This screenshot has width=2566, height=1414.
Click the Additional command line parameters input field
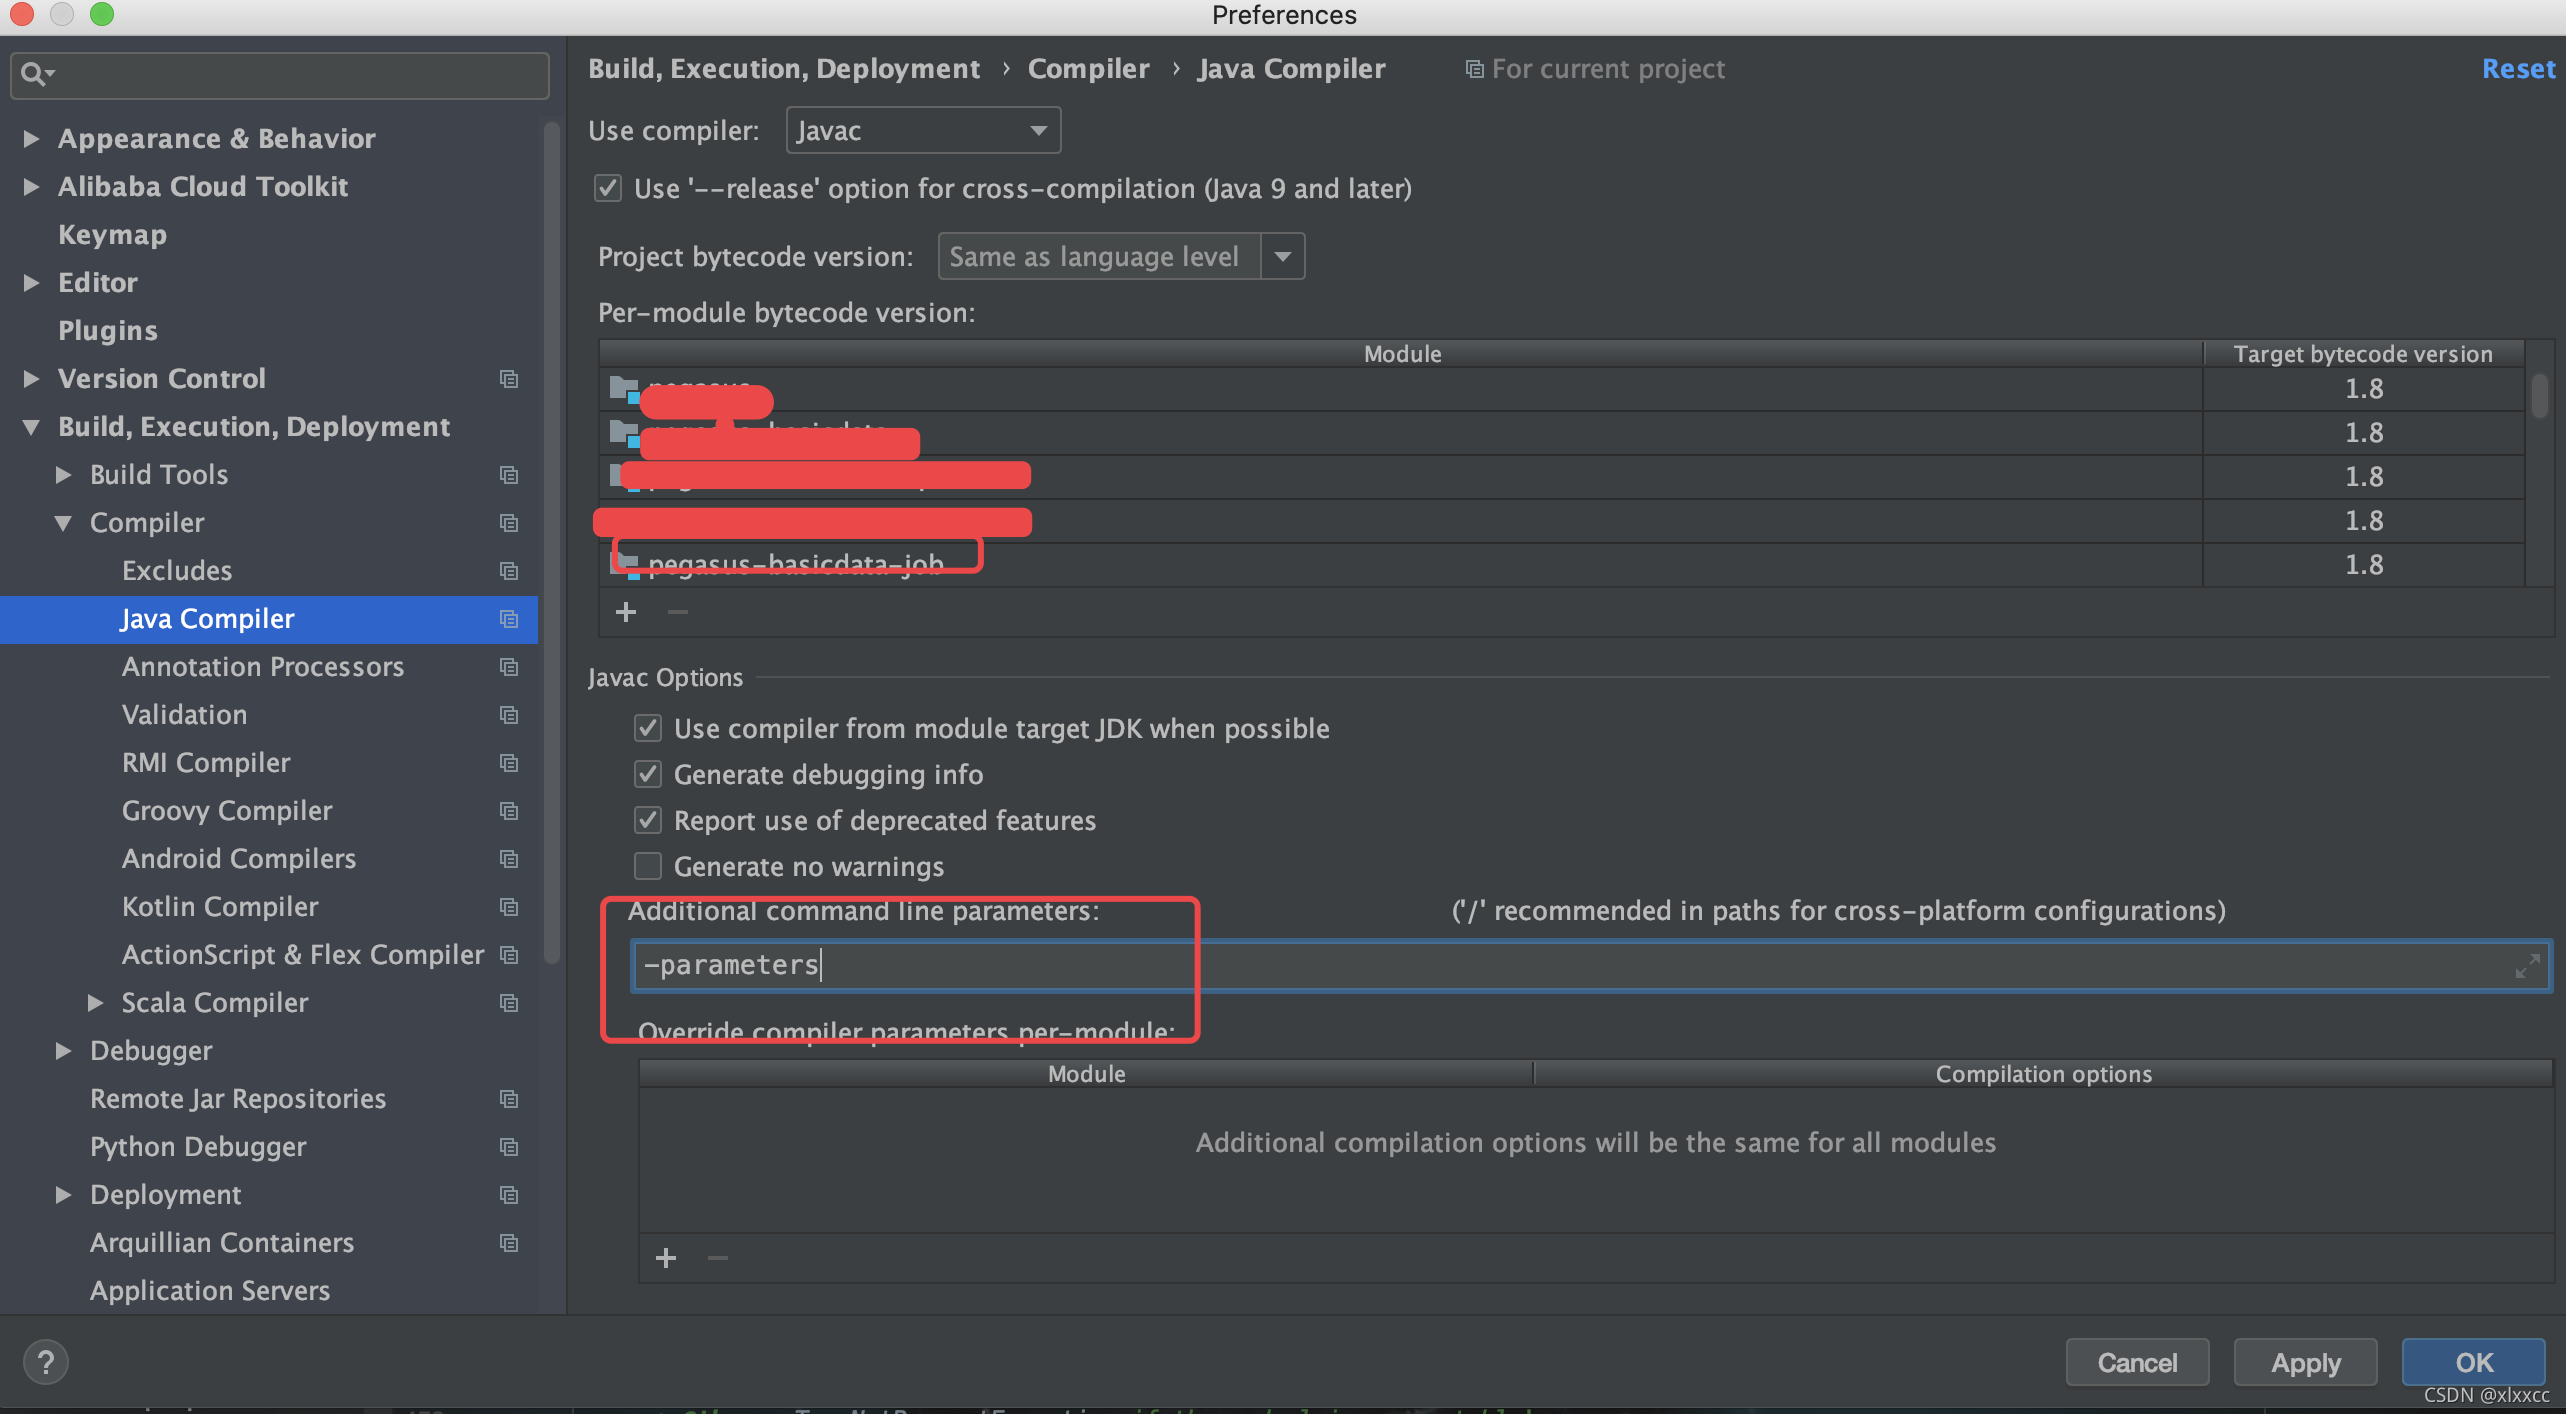coord(1581,963)
